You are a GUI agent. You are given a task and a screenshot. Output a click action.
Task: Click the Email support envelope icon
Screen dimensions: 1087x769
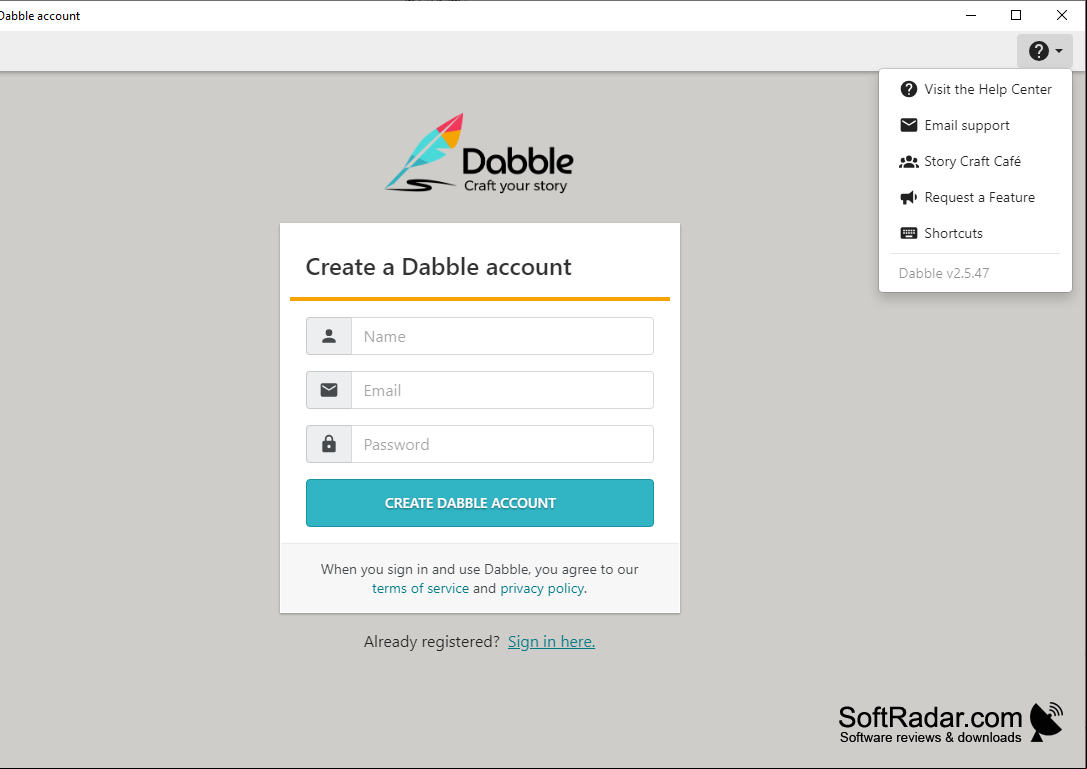908,125
